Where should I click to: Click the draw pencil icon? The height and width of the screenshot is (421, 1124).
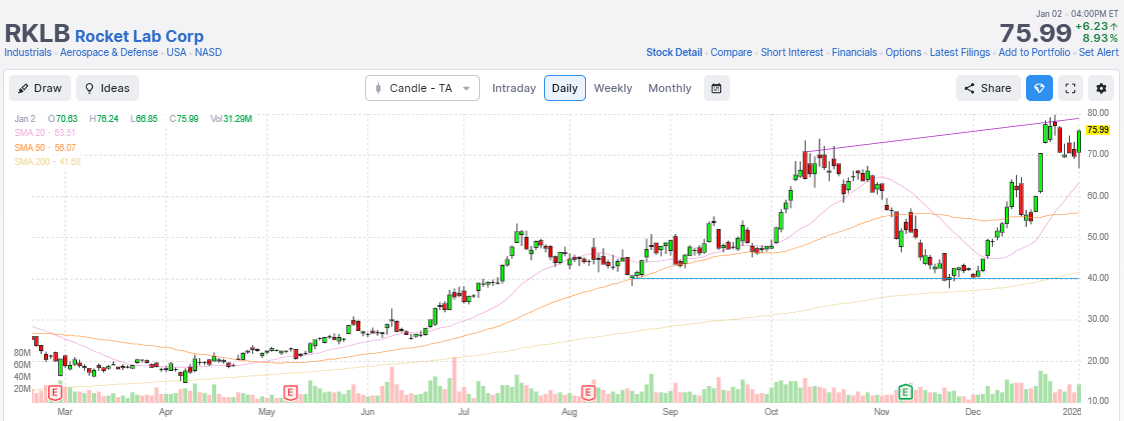[23, 88]
